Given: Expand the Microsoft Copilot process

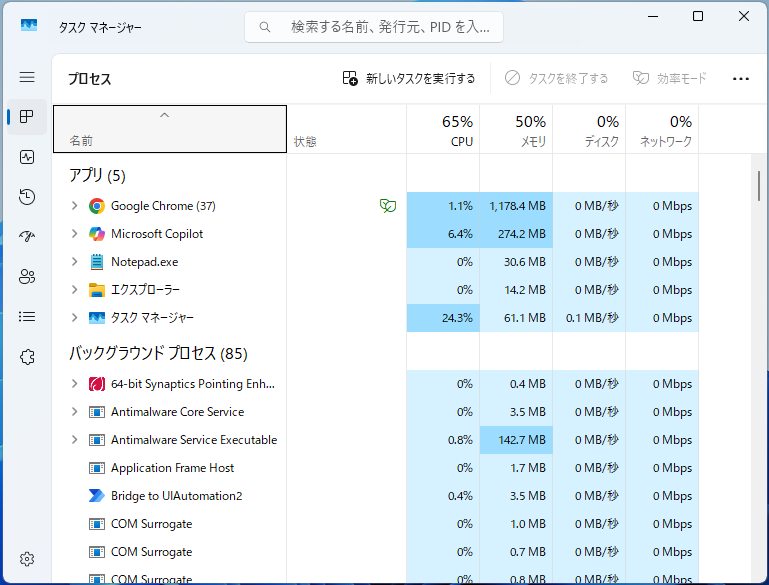Looking at the screenshot, I should tap(75, 234).
